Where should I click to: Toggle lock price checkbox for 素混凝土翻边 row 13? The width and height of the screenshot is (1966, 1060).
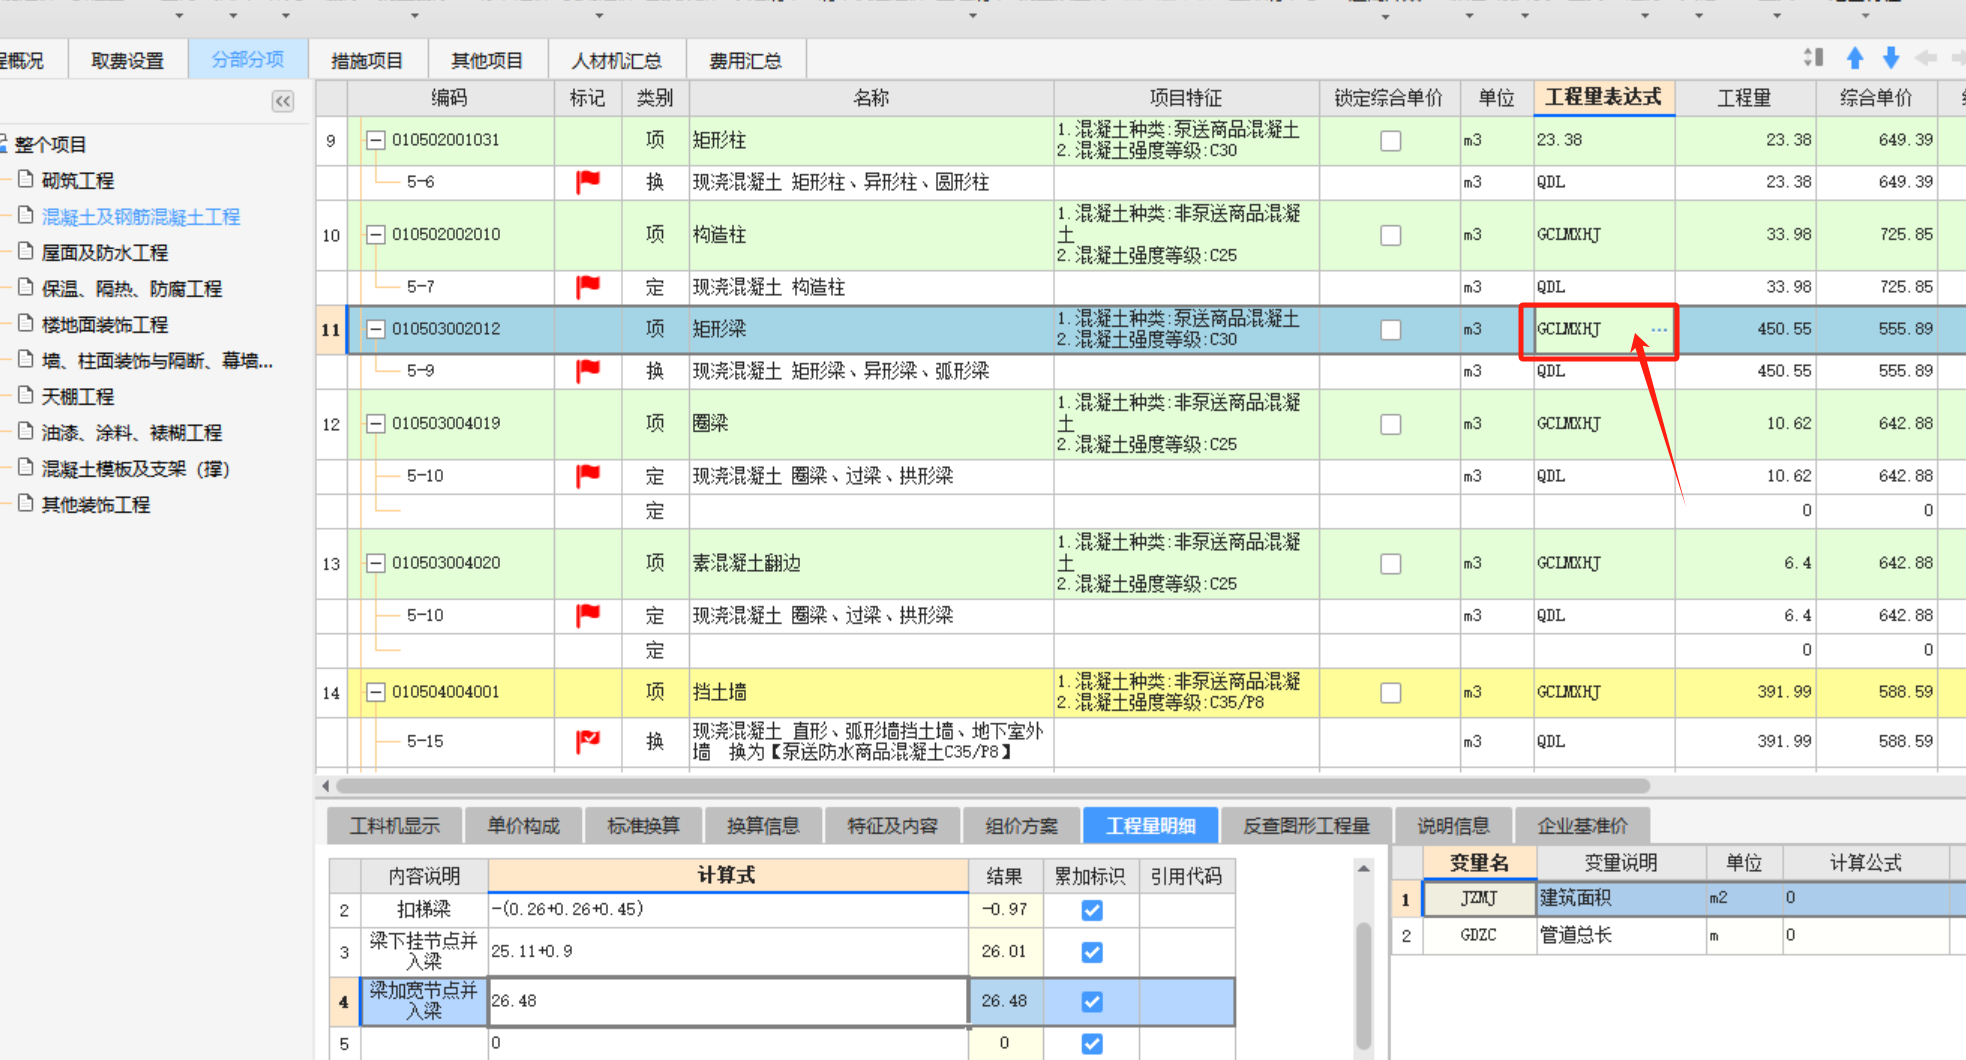(x=1390, y=564)
